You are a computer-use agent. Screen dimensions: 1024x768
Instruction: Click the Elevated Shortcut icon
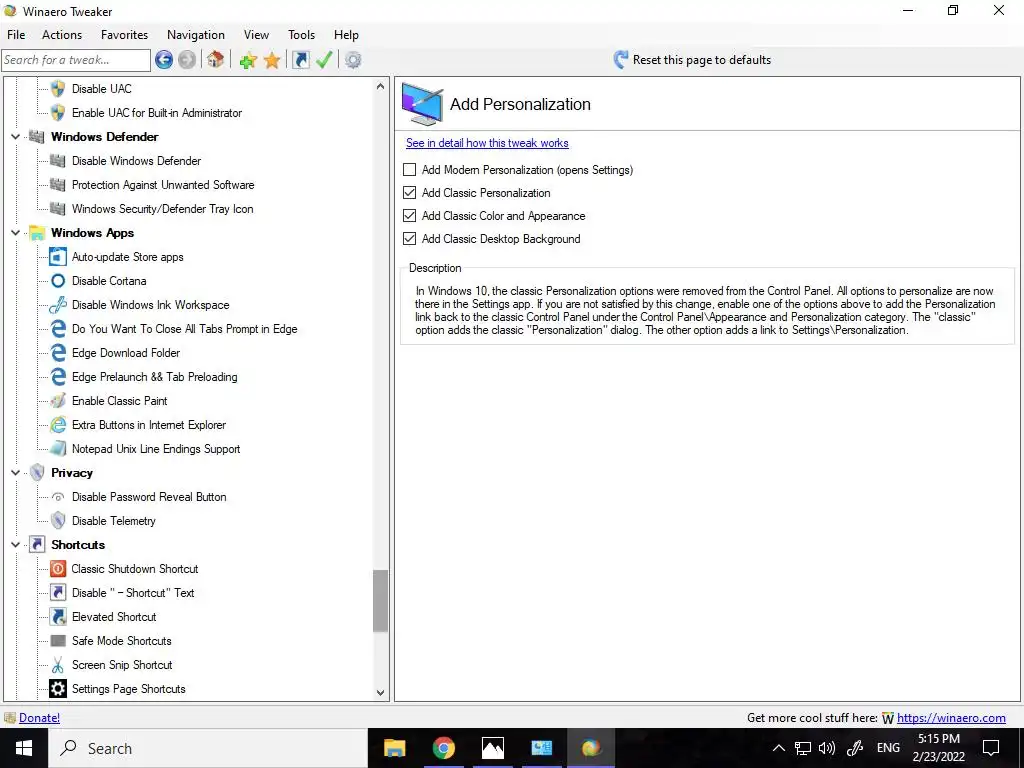point(58,616)
